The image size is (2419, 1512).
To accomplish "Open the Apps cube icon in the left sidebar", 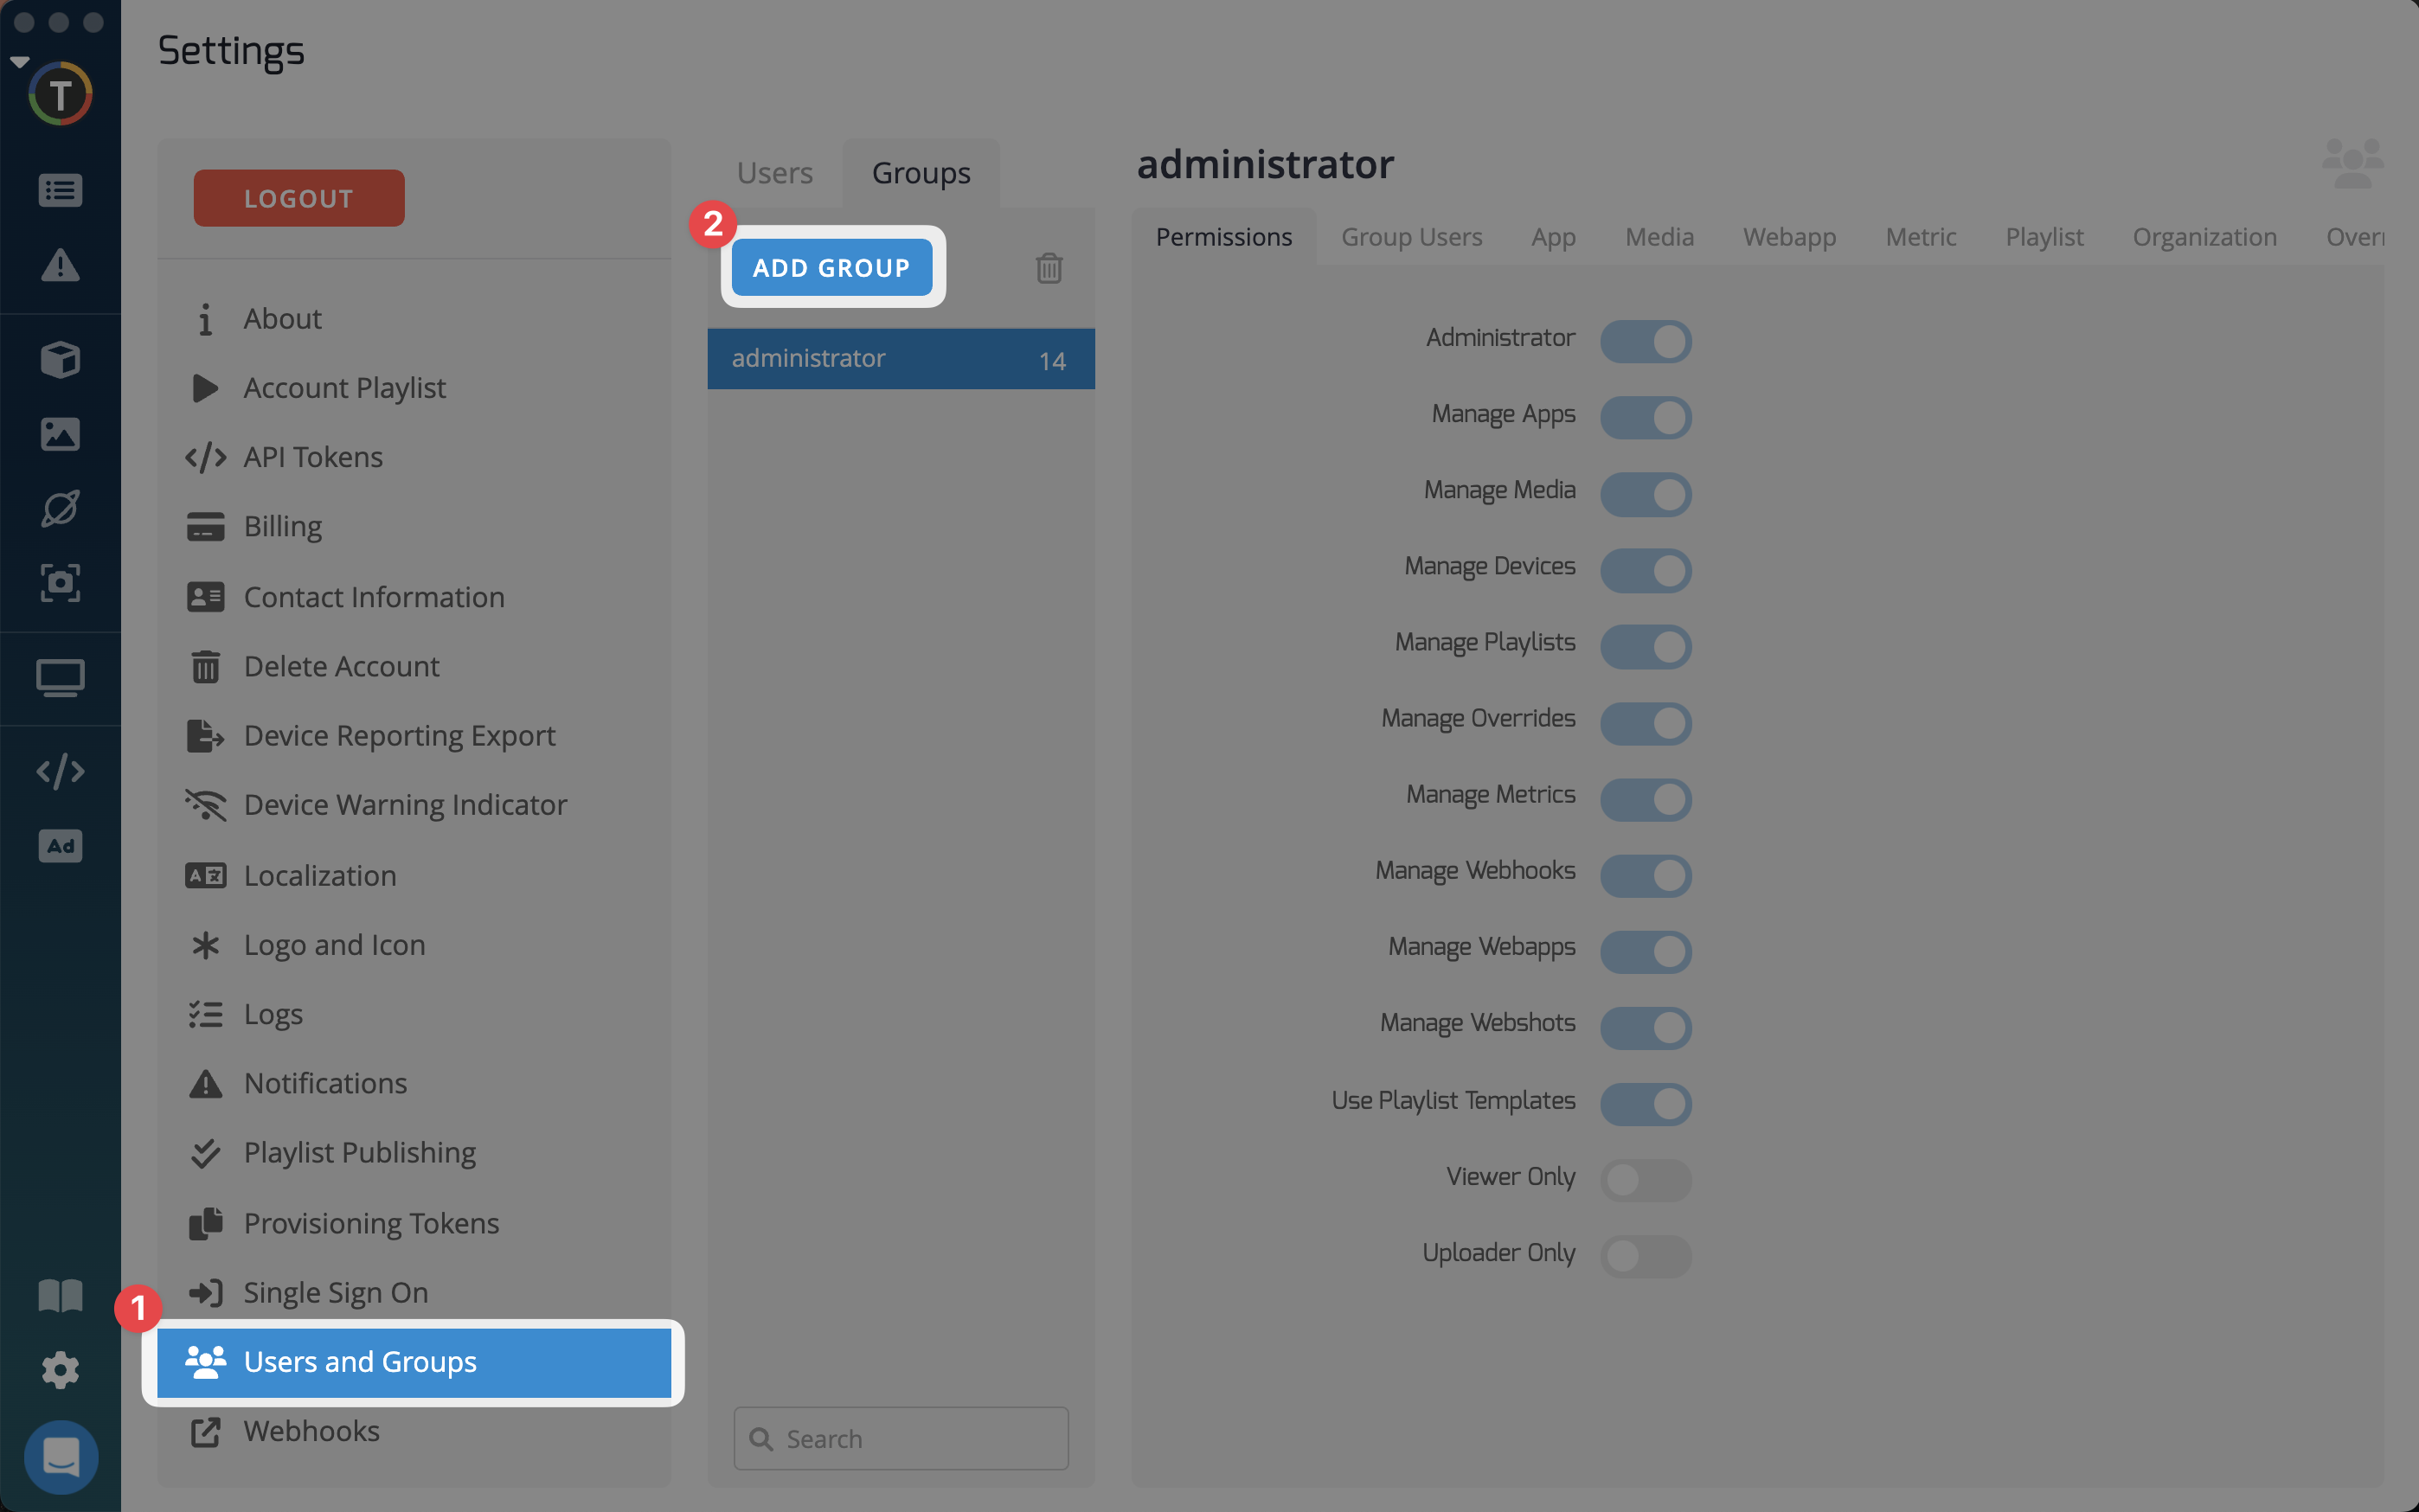I will [x=60, y=359].
